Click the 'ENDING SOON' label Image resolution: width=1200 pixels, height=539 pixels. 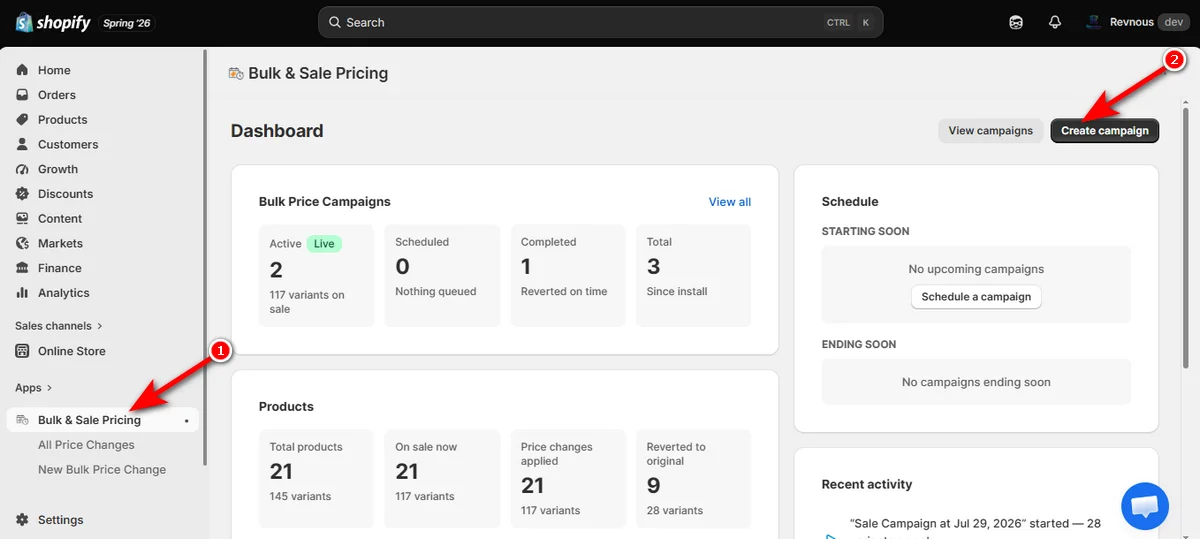[859, 344]
